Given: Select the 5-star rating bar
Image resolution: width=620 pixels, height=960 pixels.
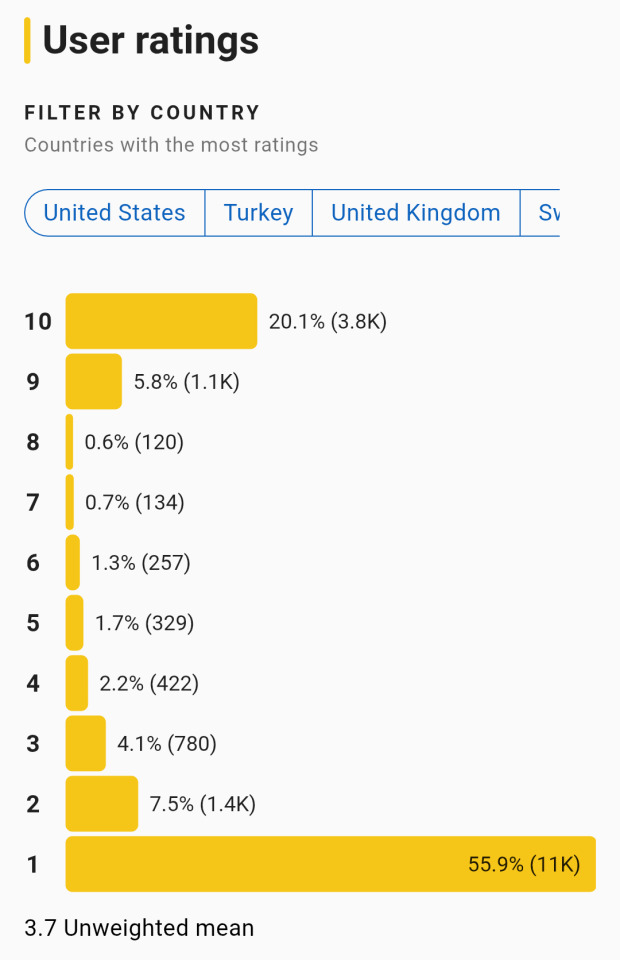Looking at the screenshot, I should (x=74, y=623).
